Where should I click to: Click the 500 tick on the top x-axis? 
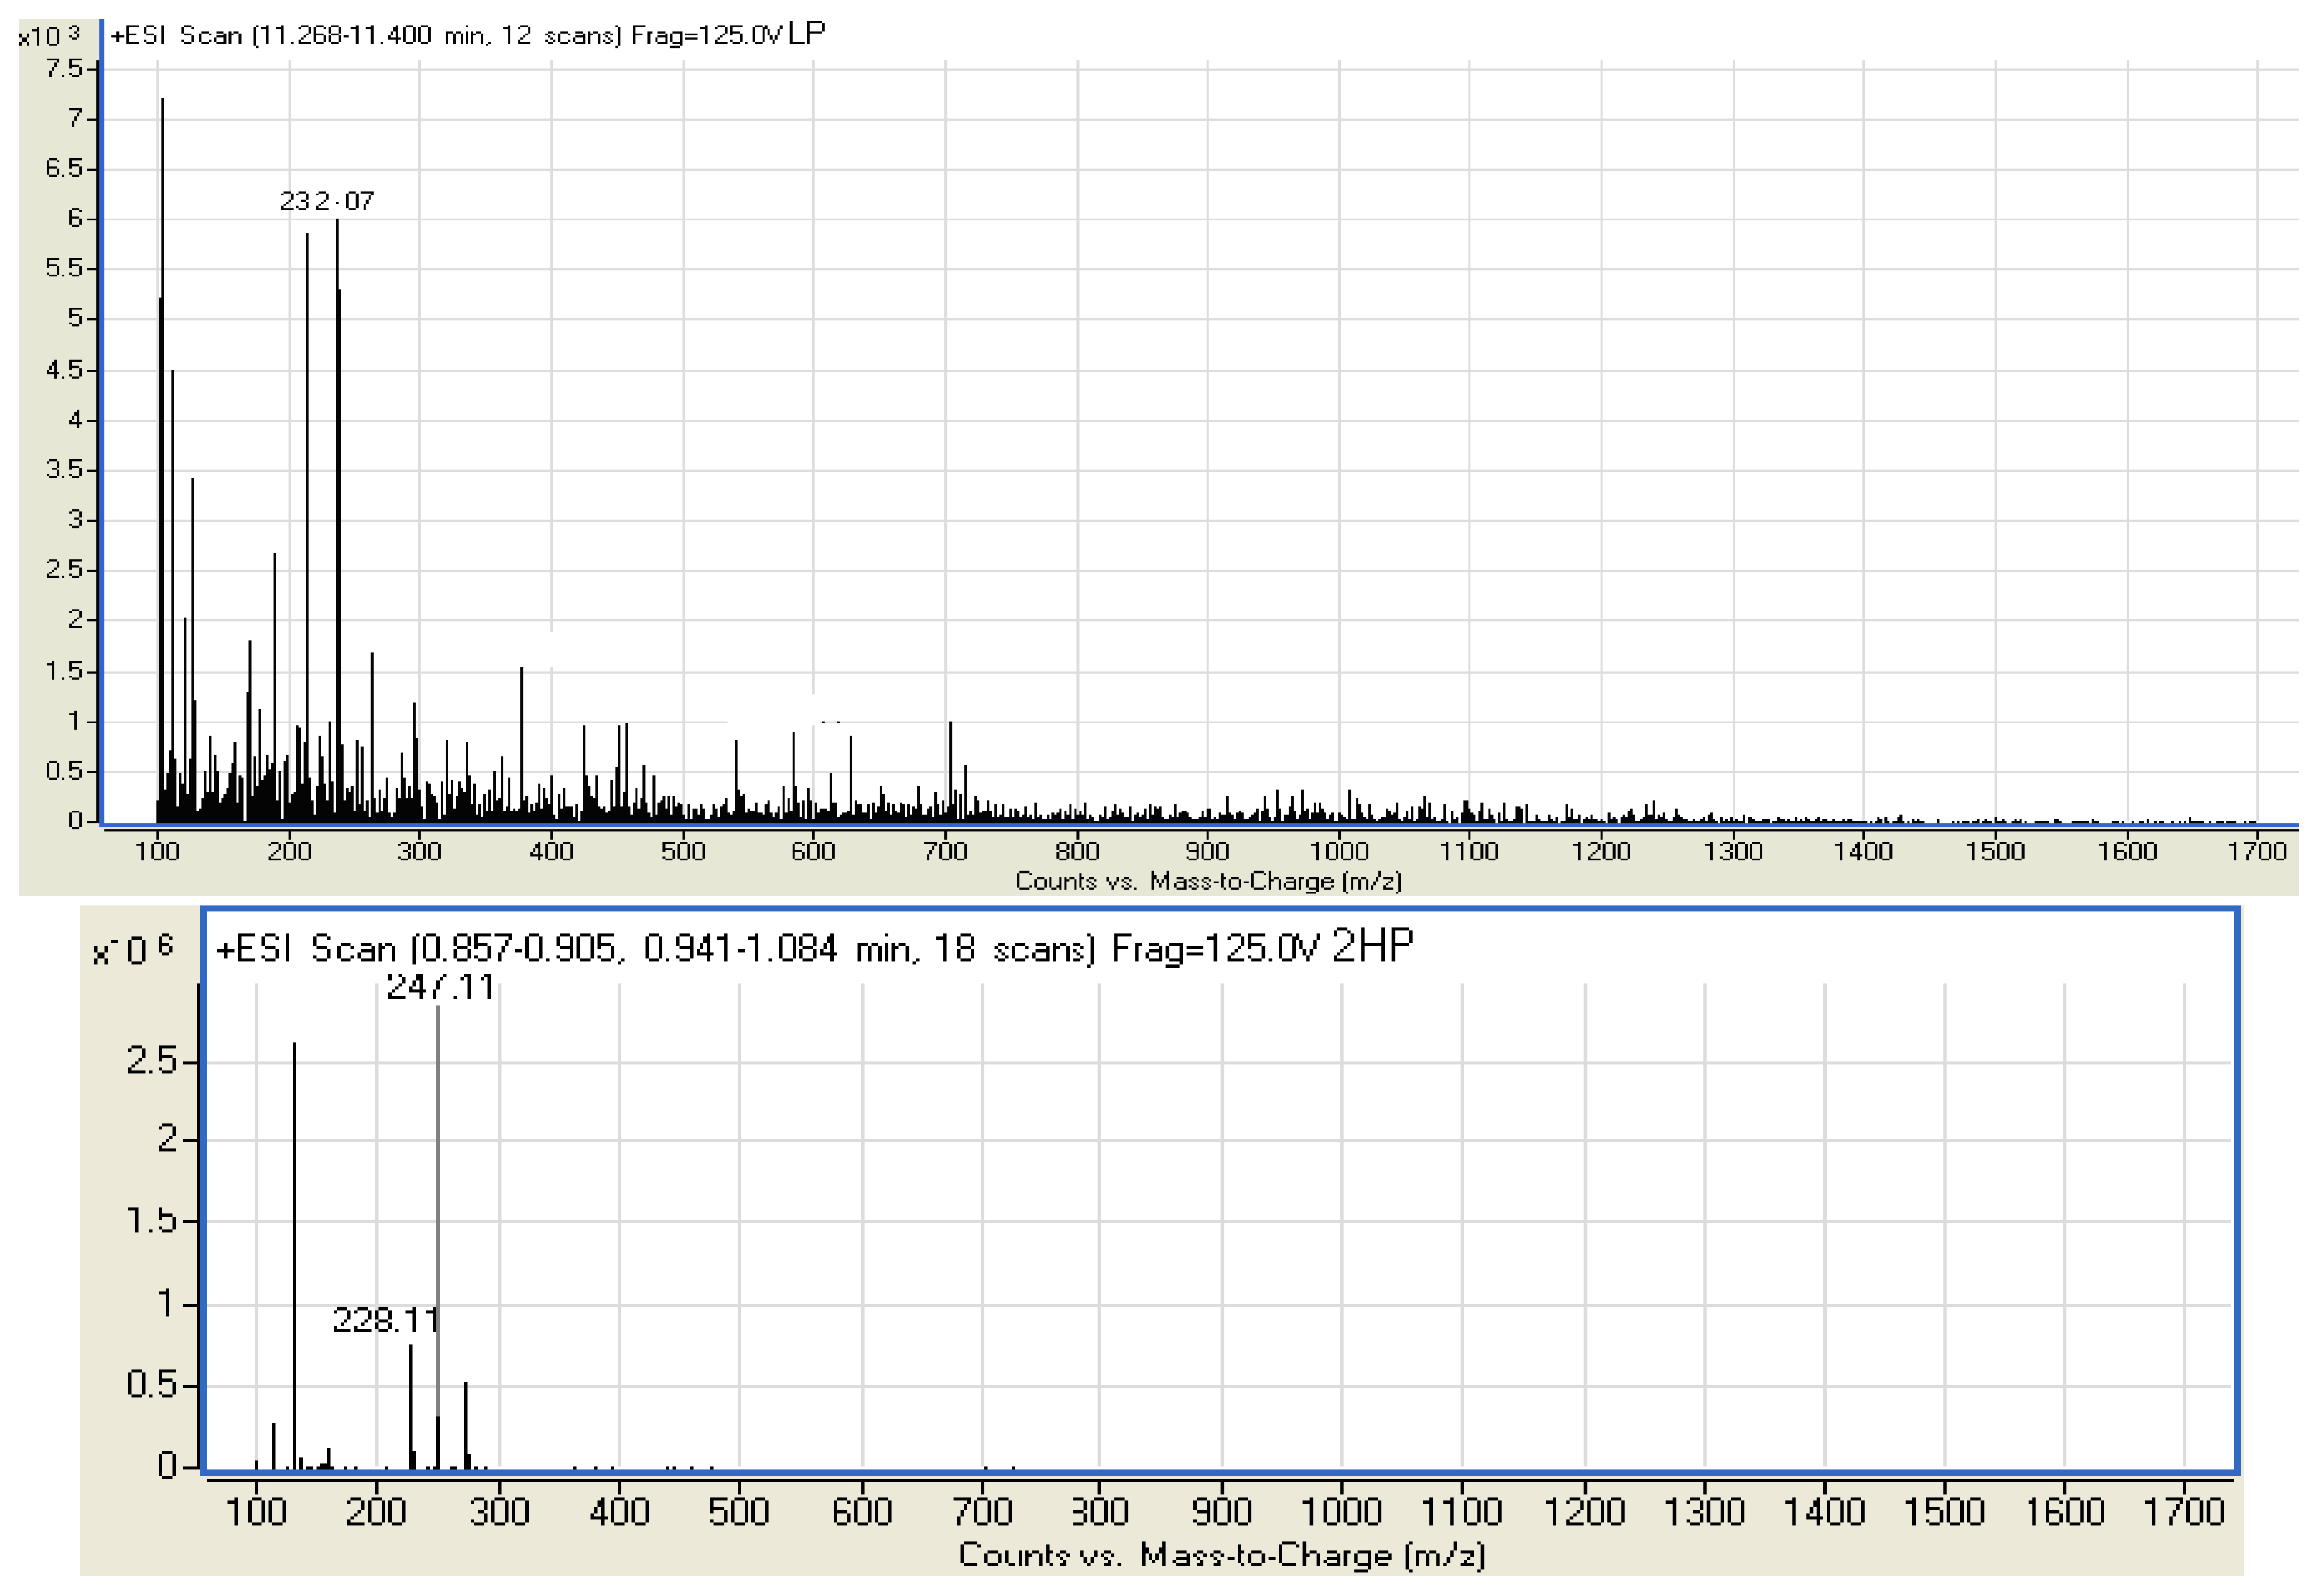[683, 851]
